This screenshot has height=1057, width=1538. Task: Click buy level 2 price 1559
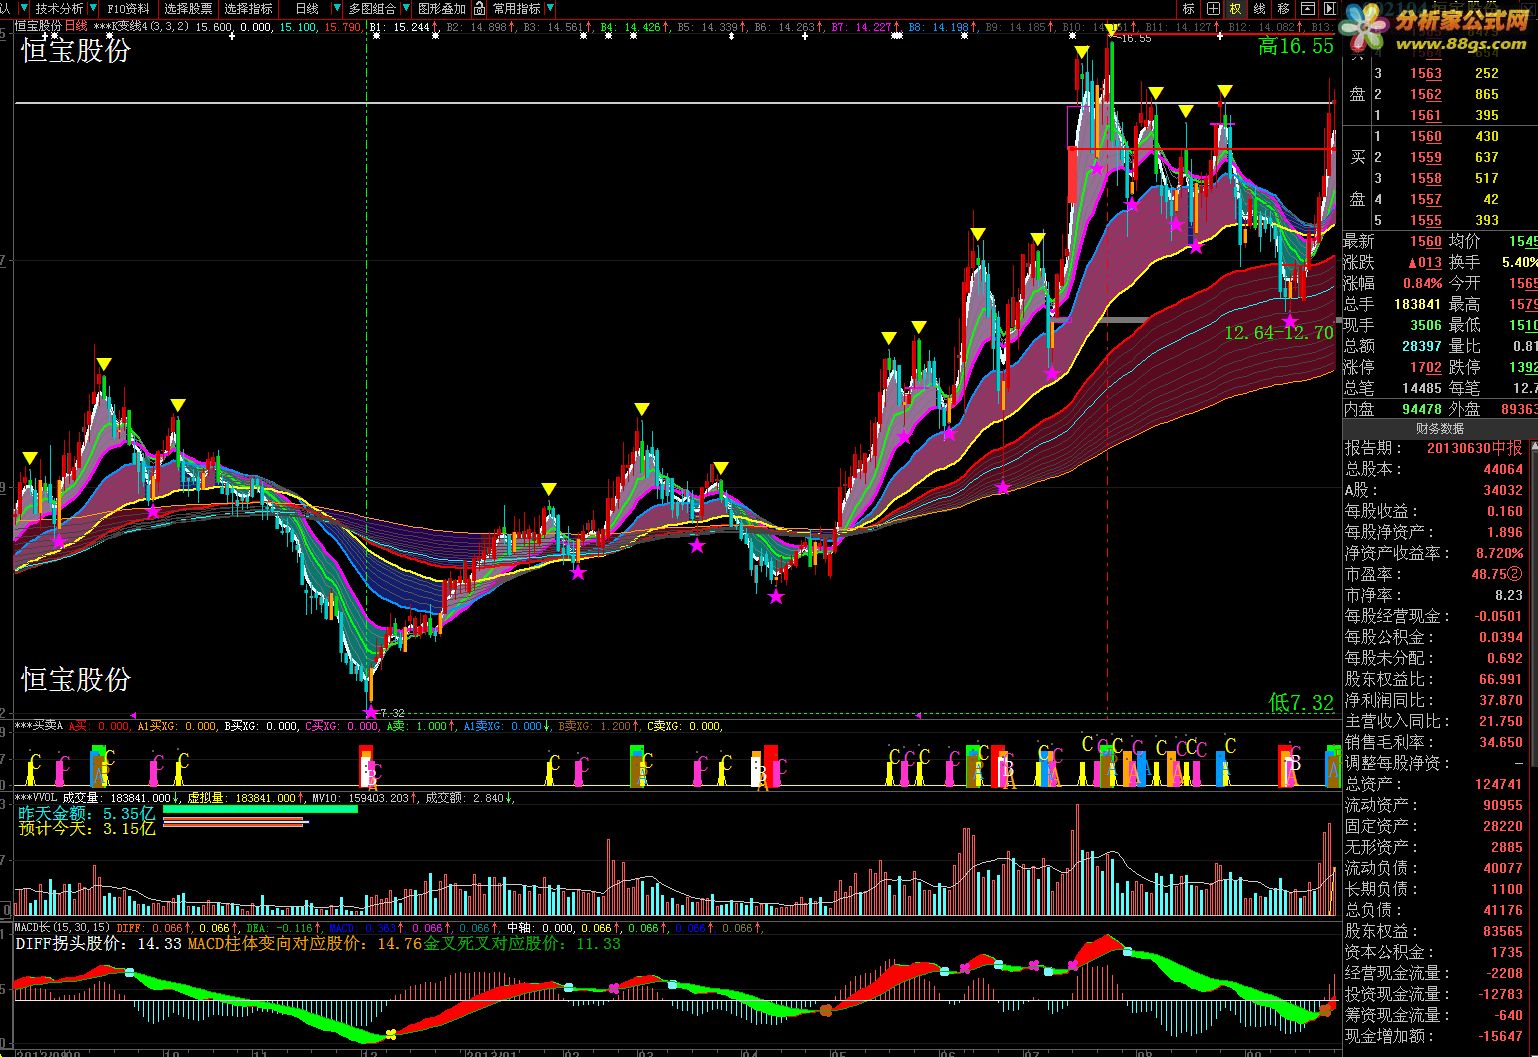[x=1426, y=157]
